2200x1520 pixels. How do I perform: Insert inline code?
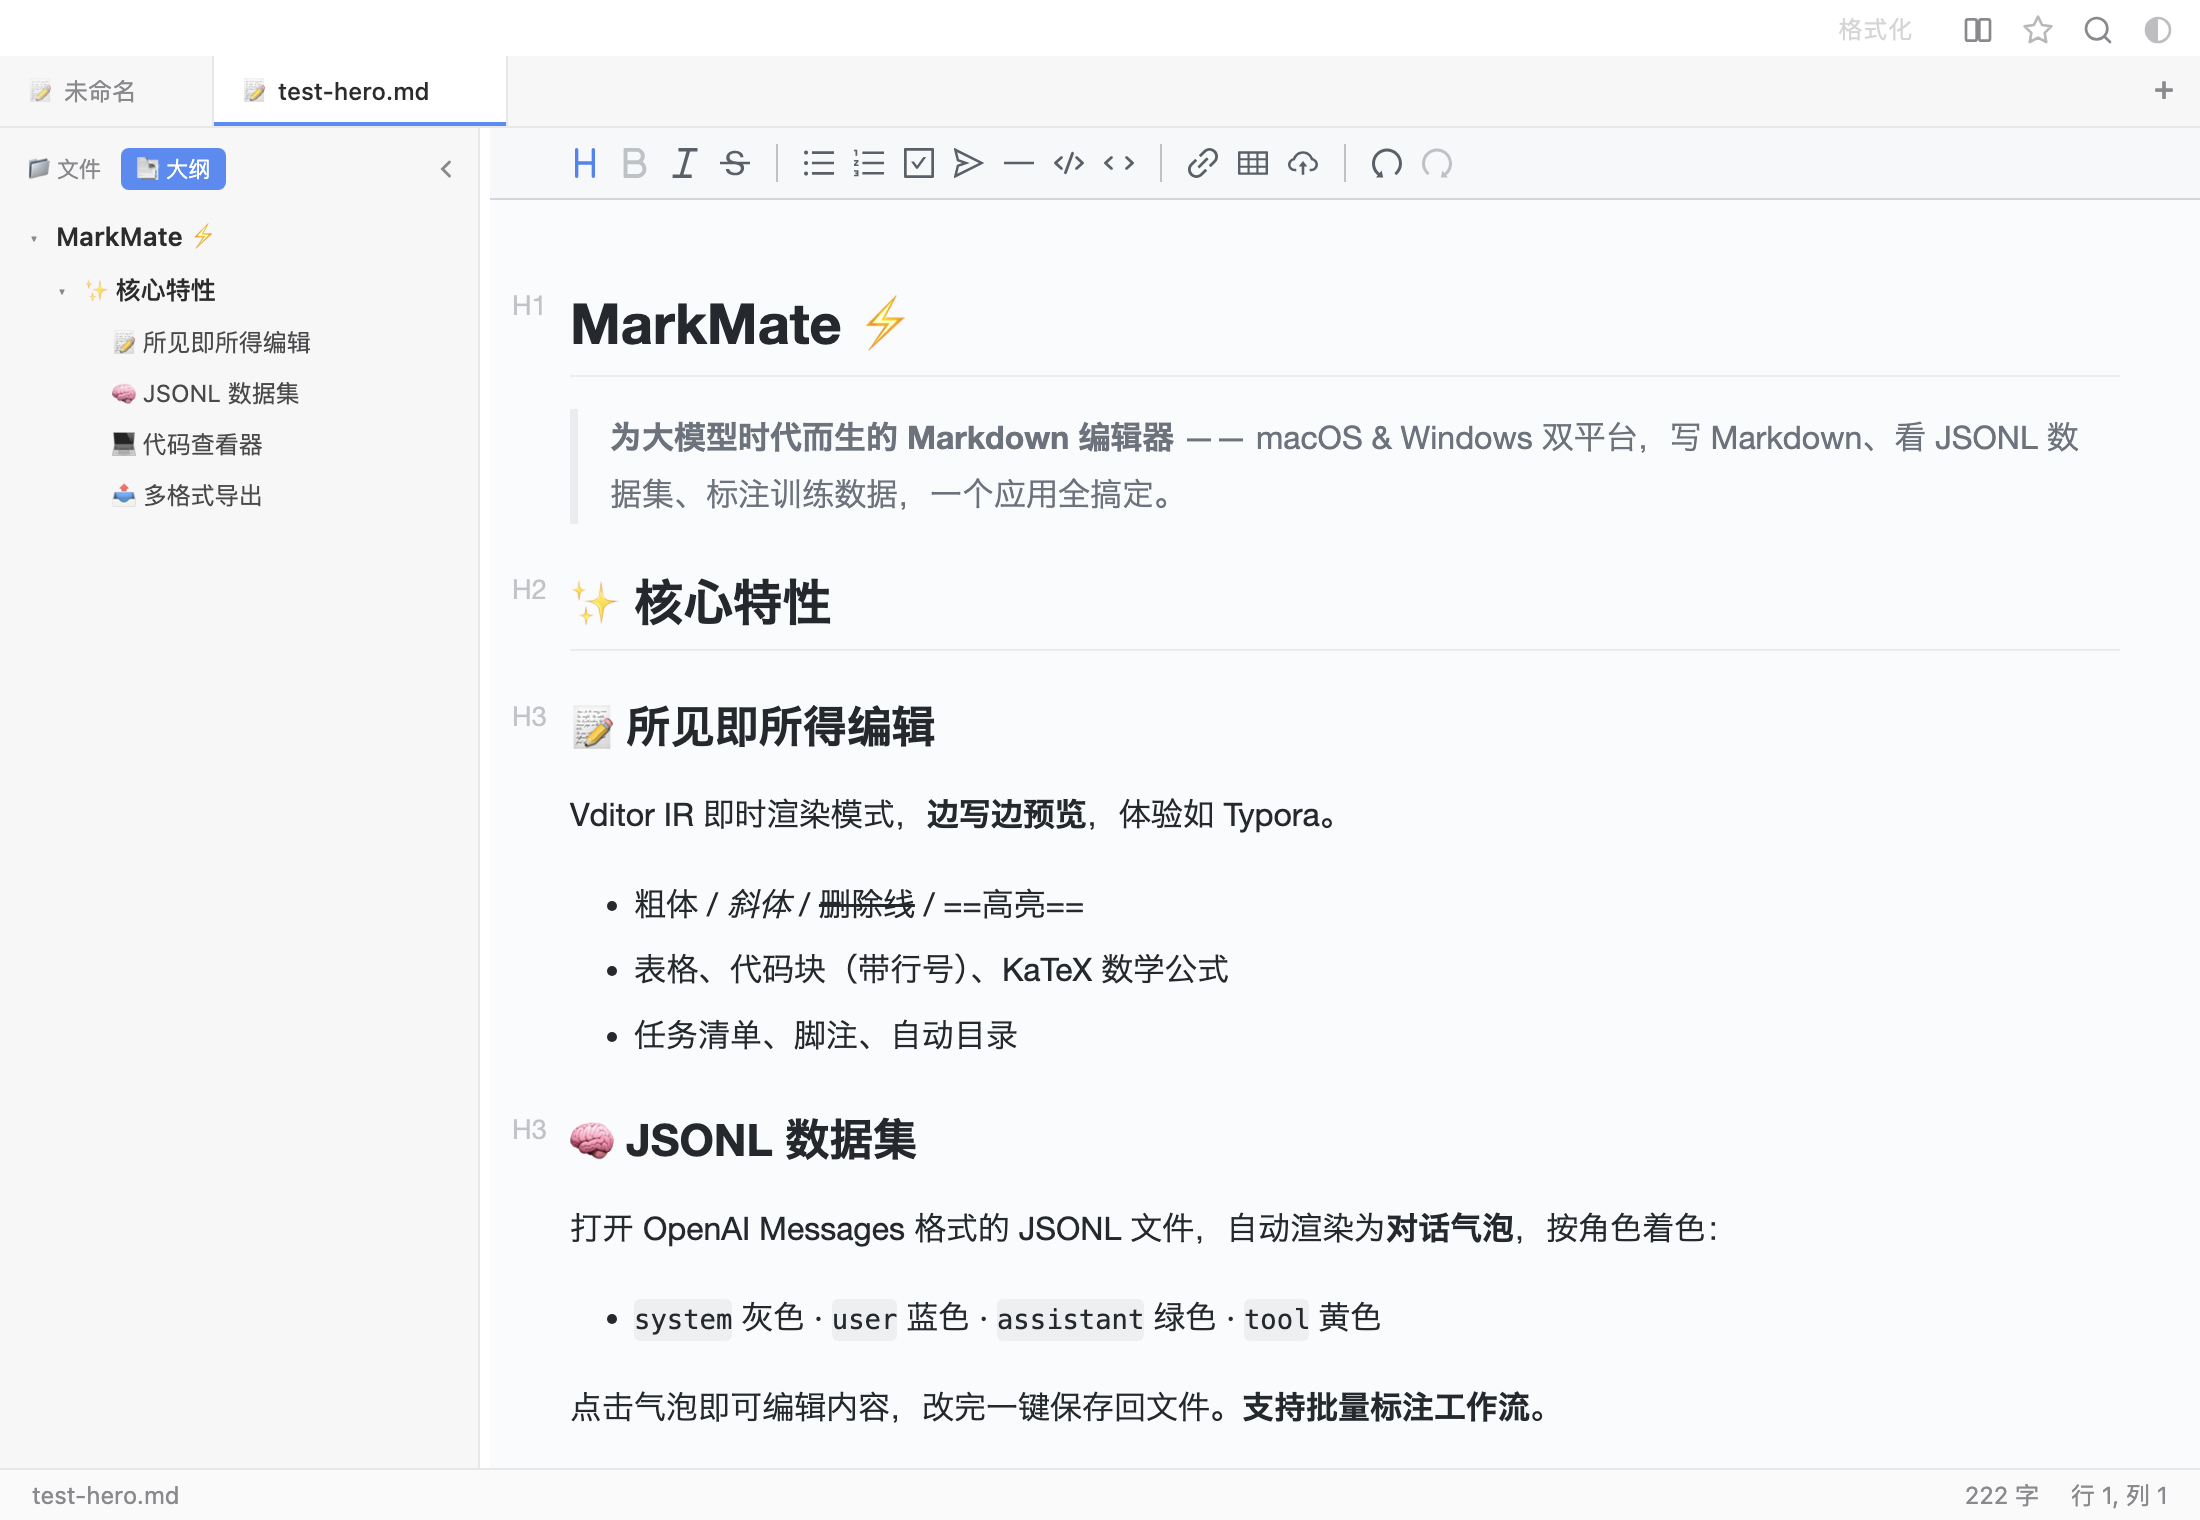[1119, 163]
